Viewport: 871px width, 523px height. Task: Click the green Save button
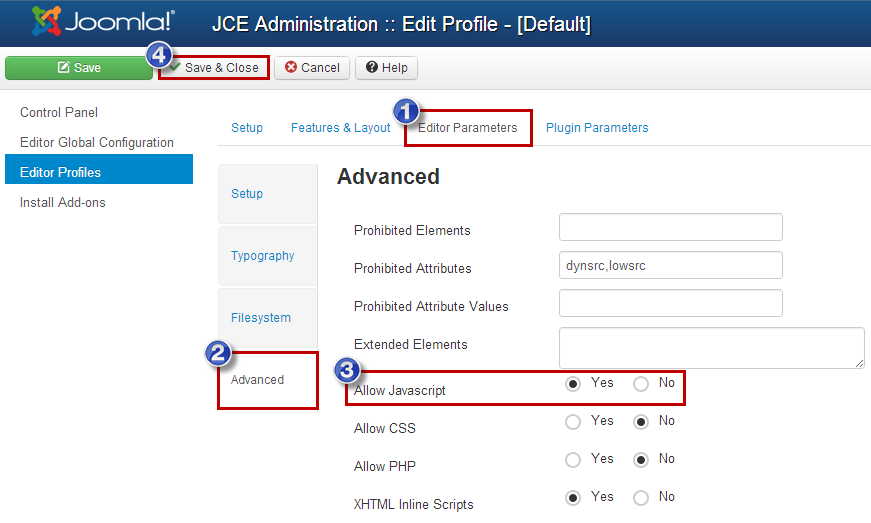[79, 68]
